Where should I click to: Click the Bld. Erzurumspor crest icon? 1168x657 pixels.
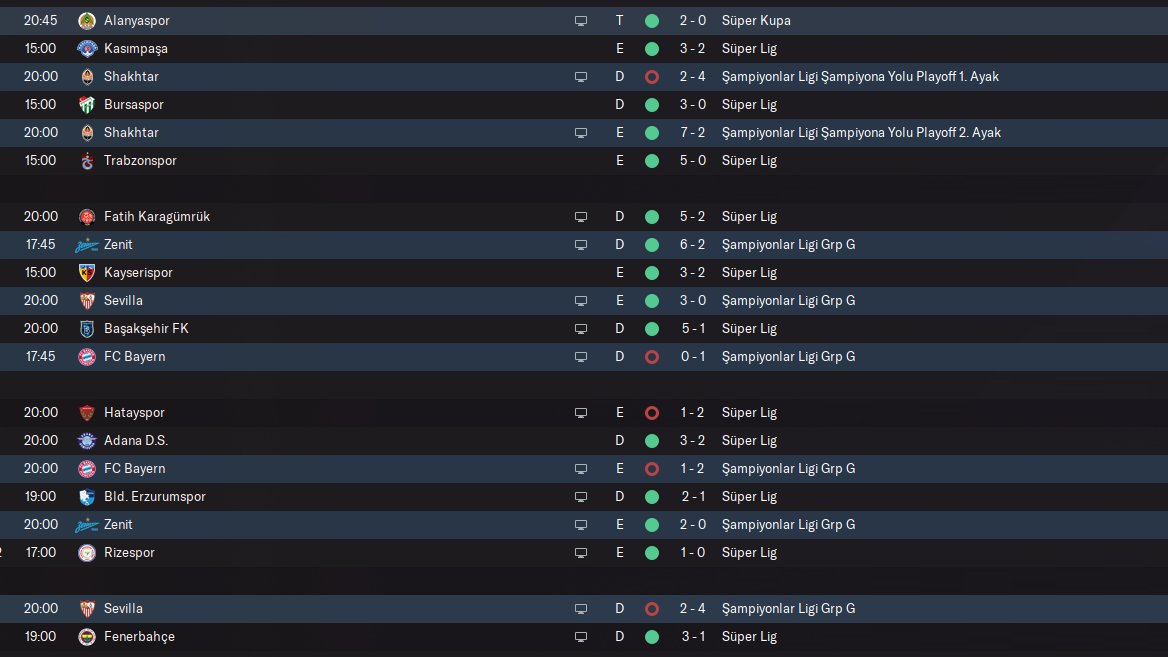87,497
